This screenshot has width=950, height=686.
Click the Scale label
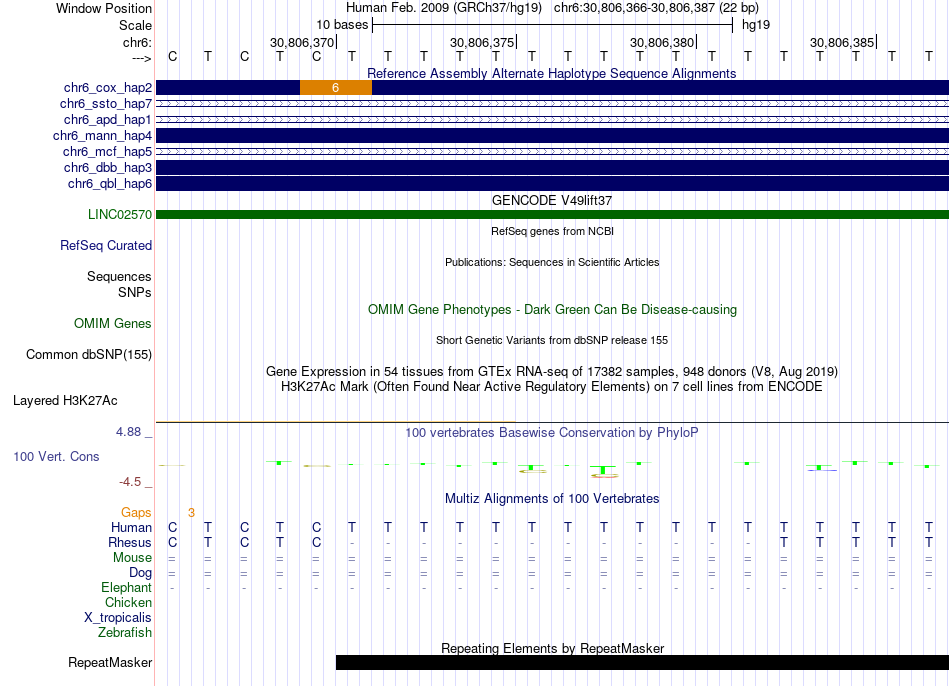click(136, 25)
